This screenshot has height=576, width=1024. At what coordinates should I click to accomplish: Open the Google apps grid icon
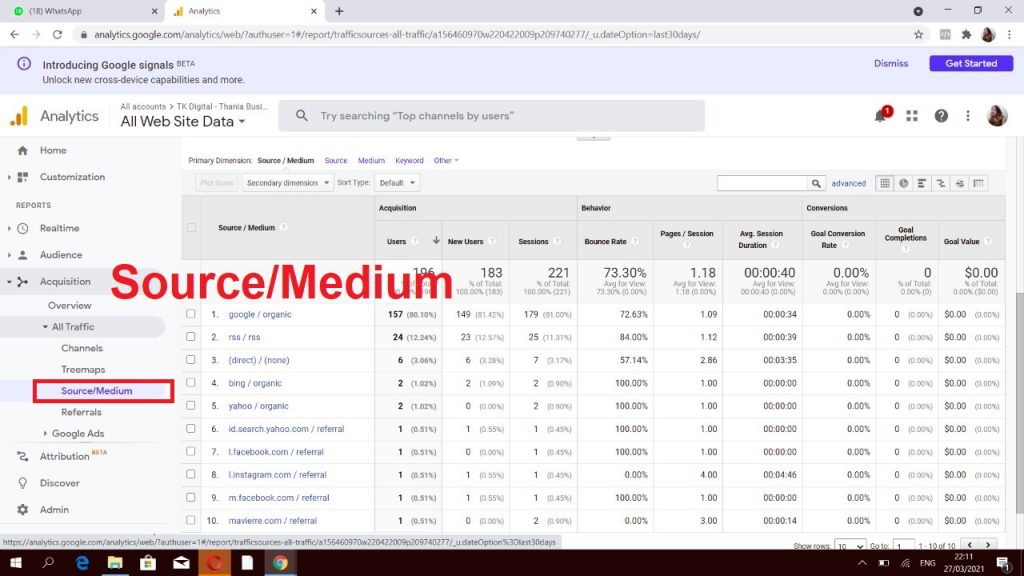click(x=912, y=116)
